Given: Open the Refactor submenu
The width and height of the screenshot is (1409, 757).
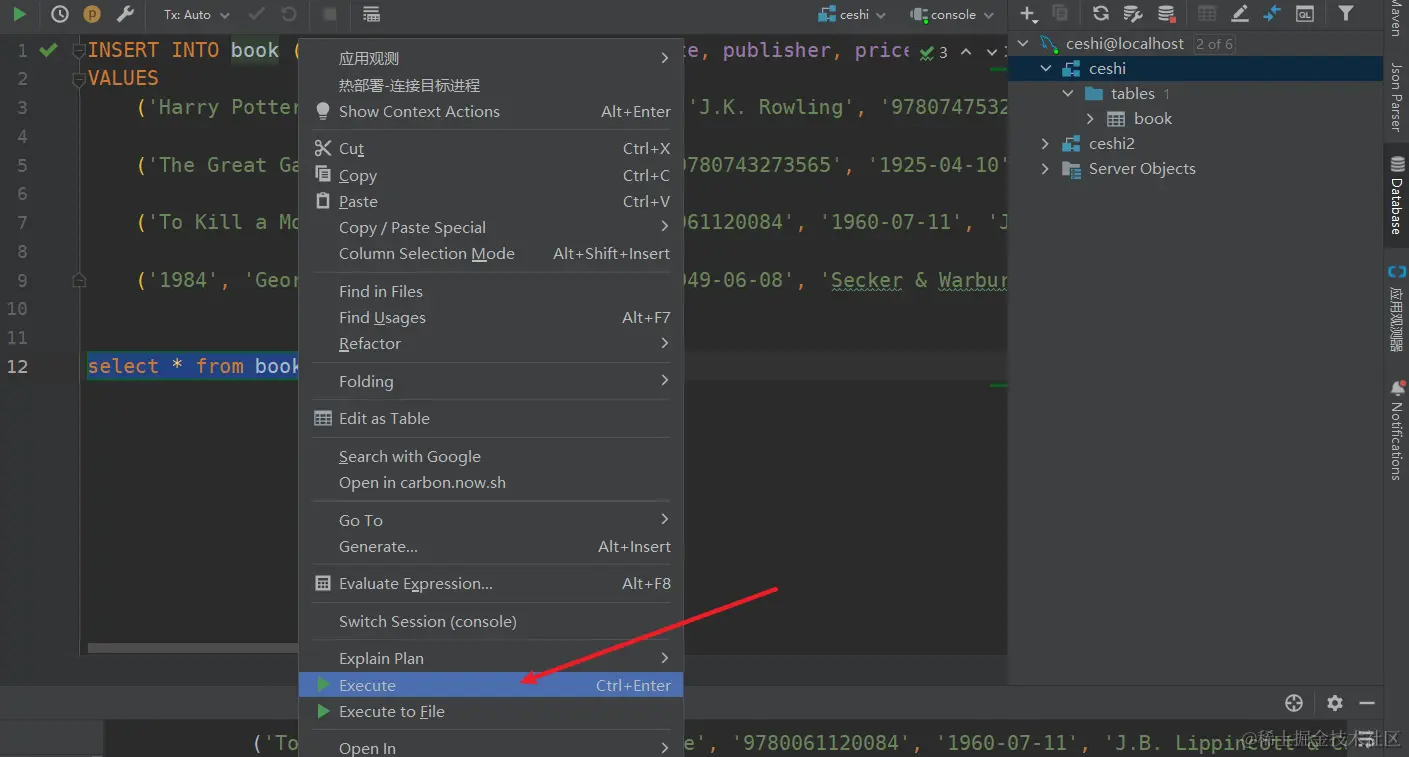Looking at the screenshot, I should 491,343.
